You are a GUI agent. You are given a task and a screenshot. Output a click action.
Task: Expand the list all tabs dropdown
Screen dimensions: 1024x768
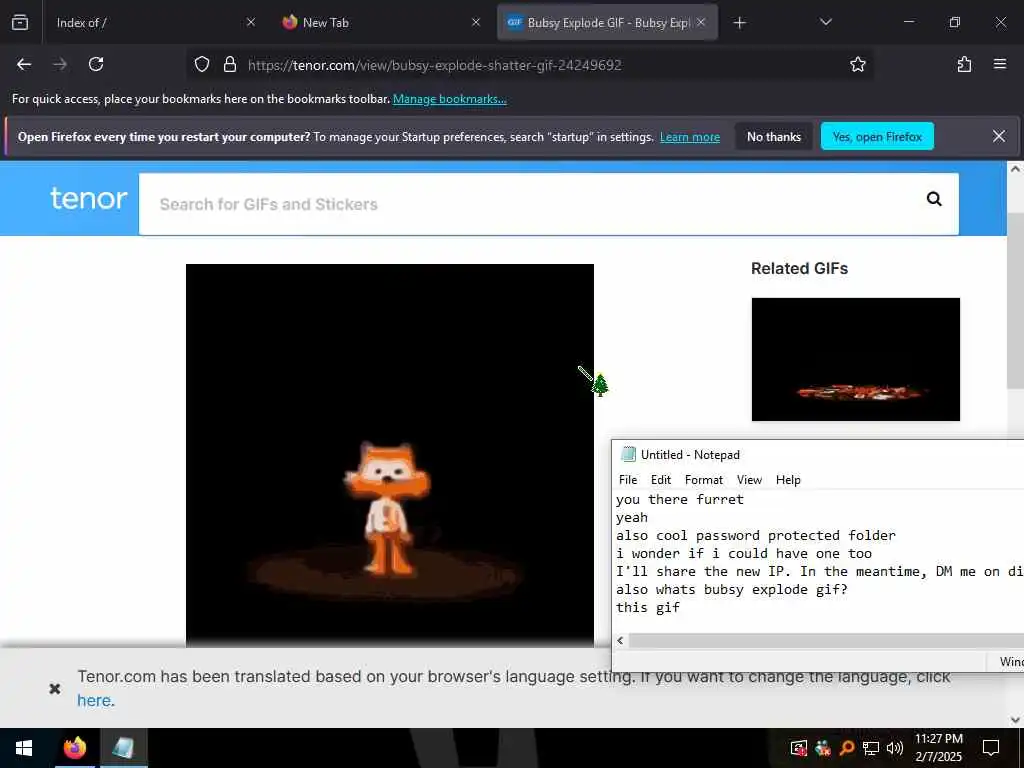coord(825,22)
